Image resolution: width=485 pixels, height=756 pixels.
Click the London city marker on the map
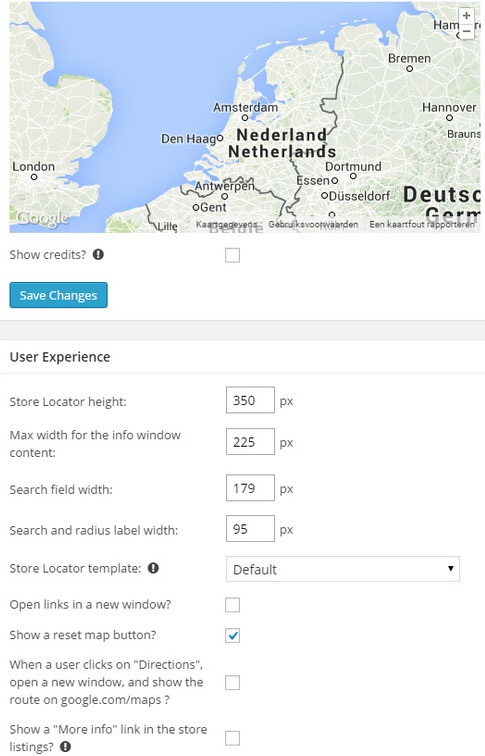click(x=34, y=177)
